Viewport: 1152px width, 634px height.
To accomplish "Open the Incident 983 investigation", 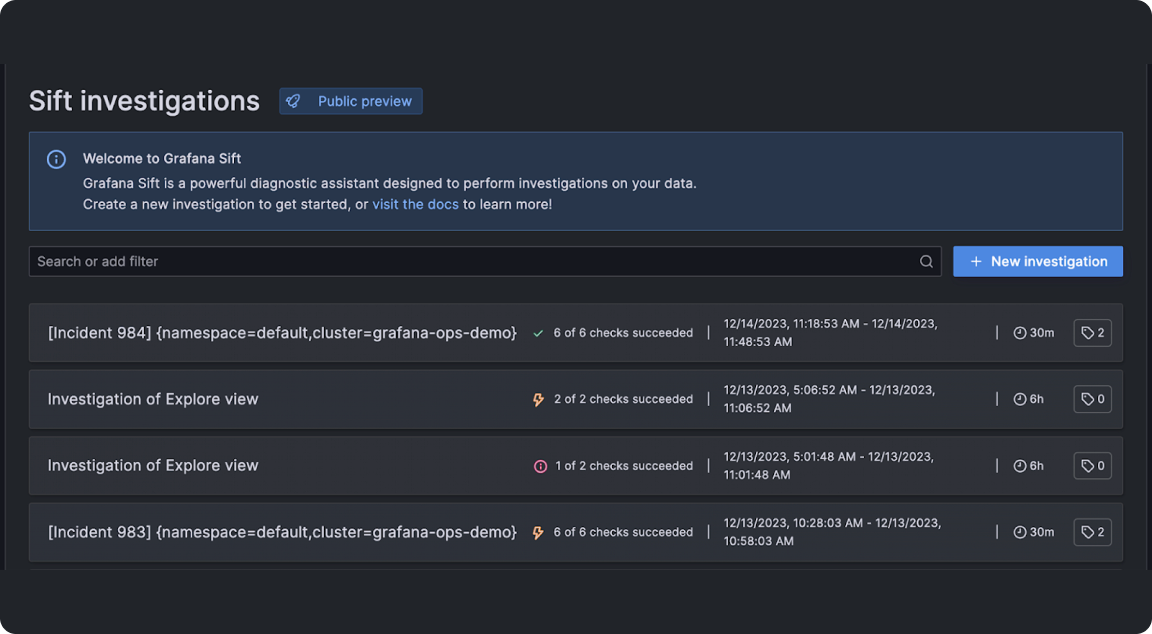I will [282, 532].
